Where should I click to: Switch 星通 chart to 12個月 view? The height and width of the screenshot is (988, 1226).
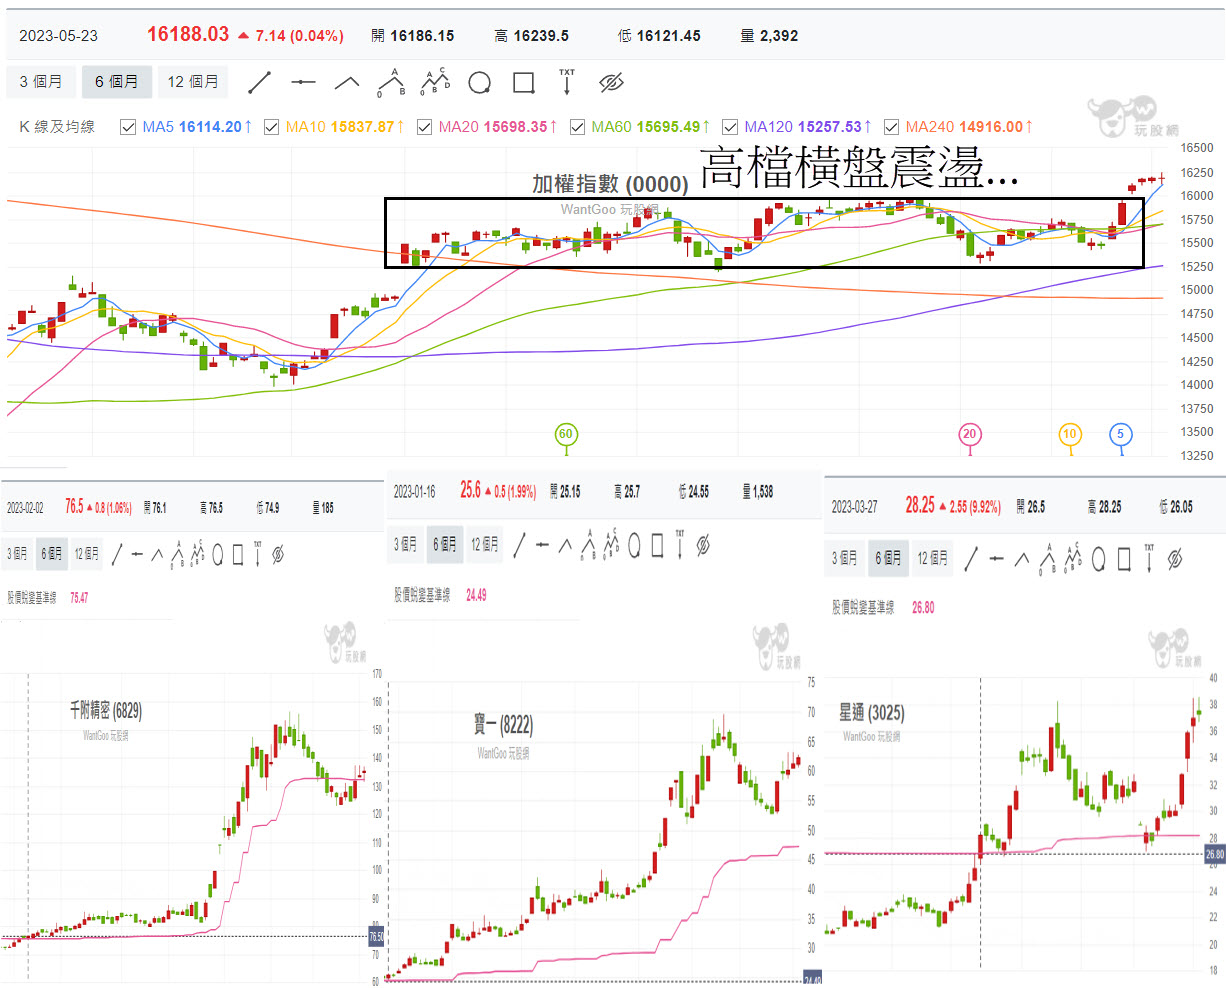(x=932, y=558)
